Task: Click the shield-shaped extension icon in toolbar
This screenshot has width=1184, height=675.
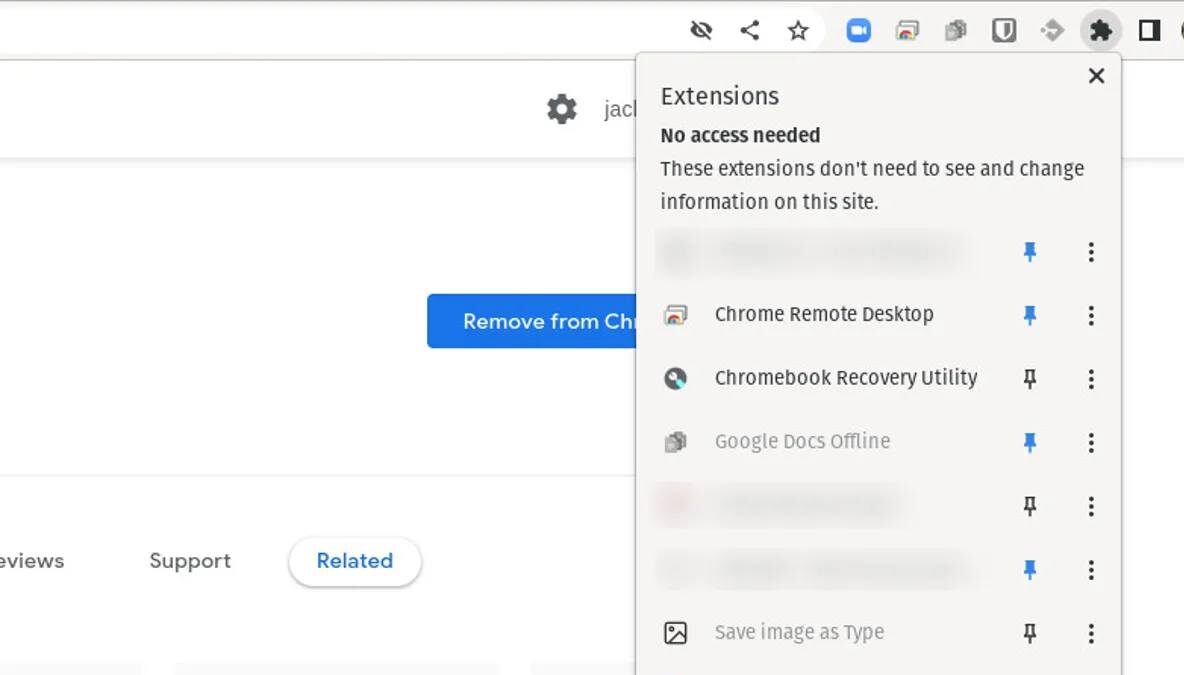Action: [x=1004, y=30]
